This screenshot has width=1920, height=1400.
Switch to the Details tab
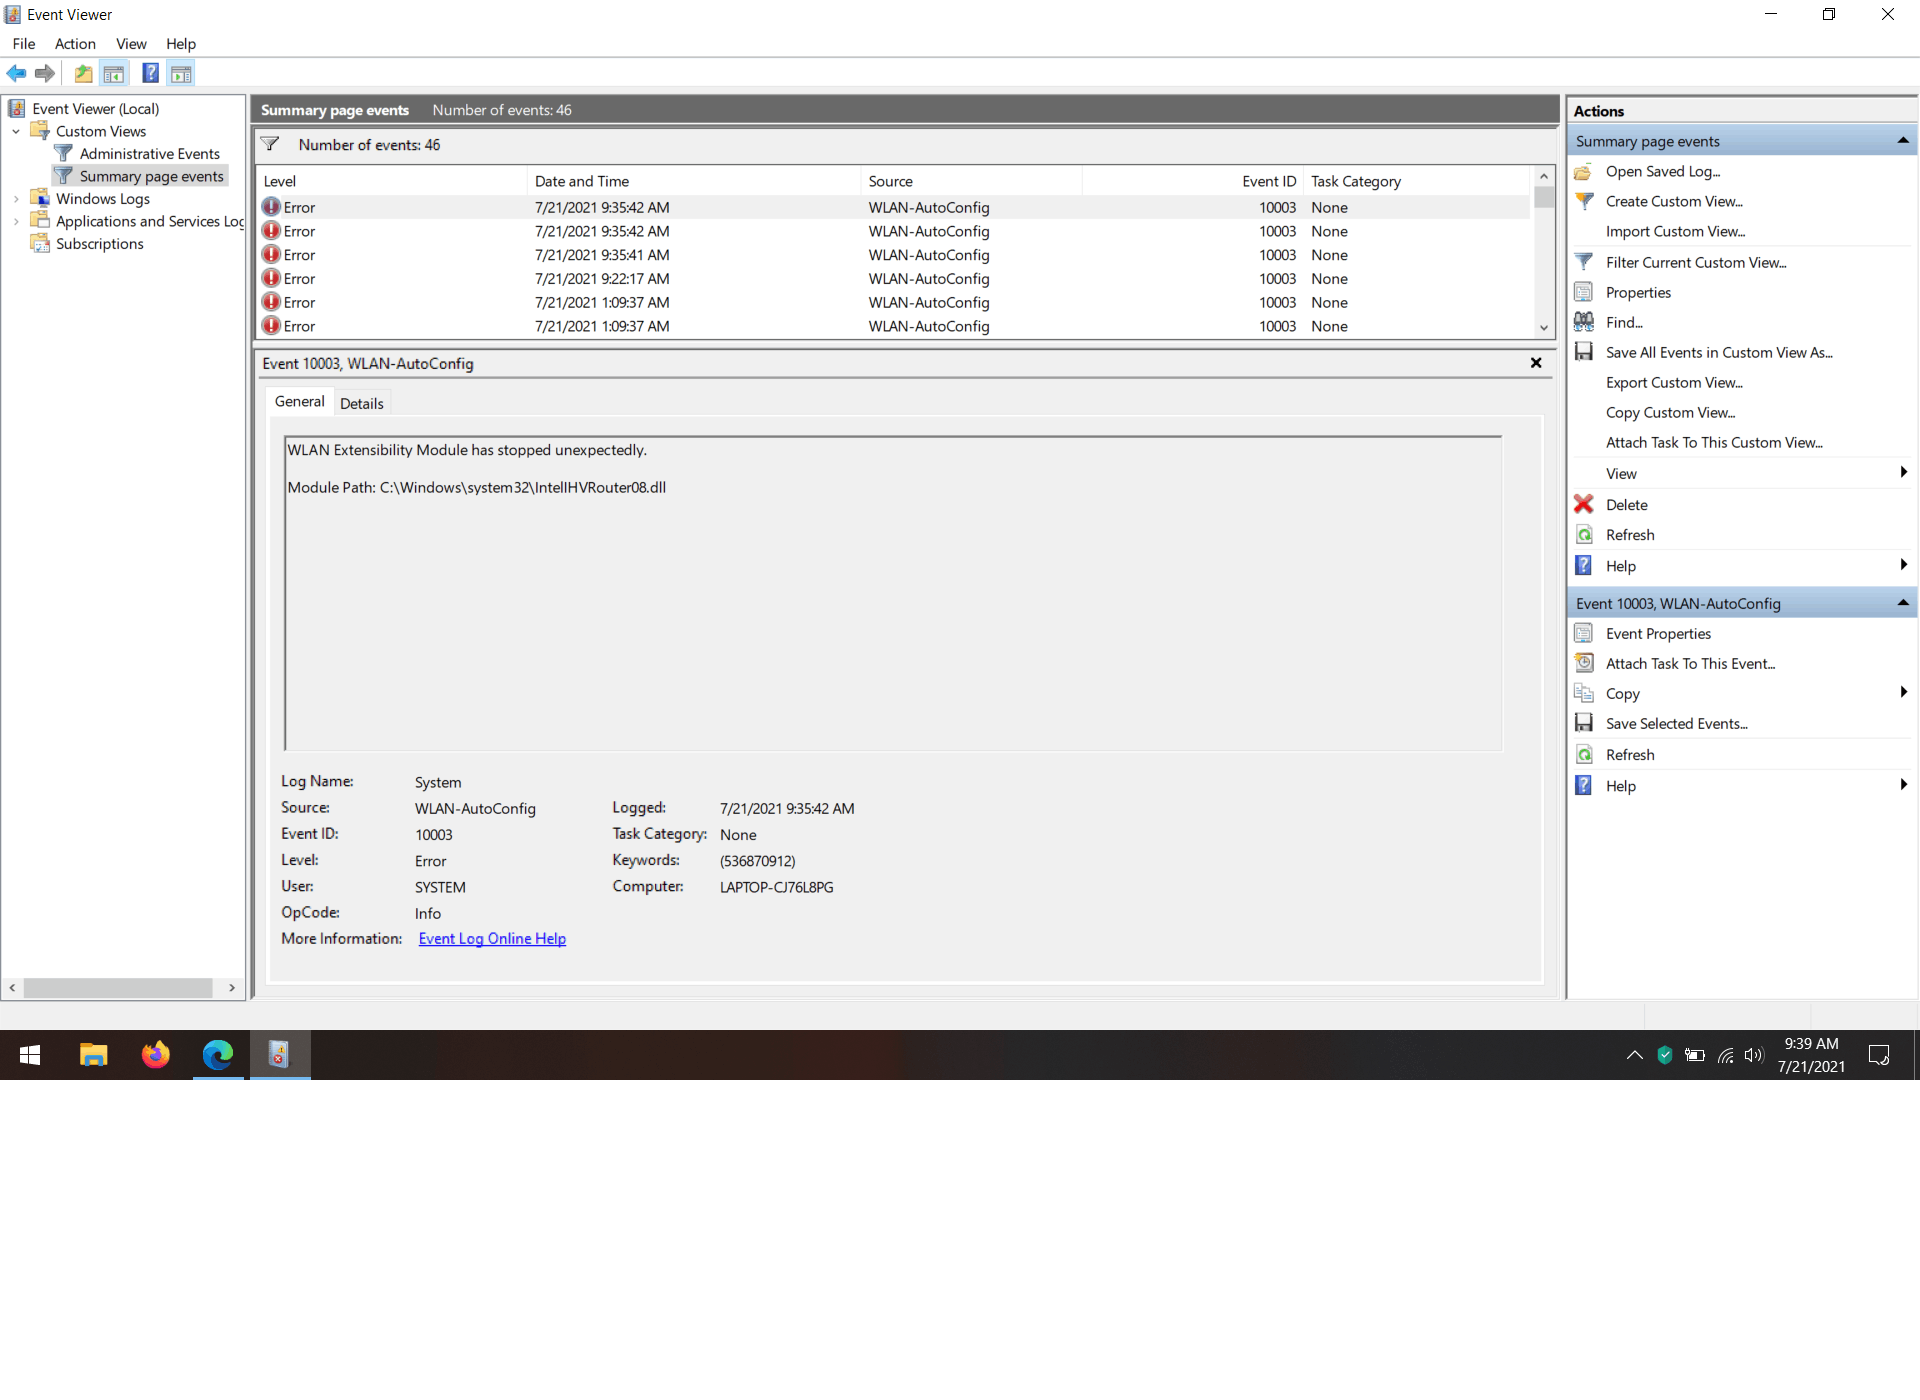(x=361, y=404)
